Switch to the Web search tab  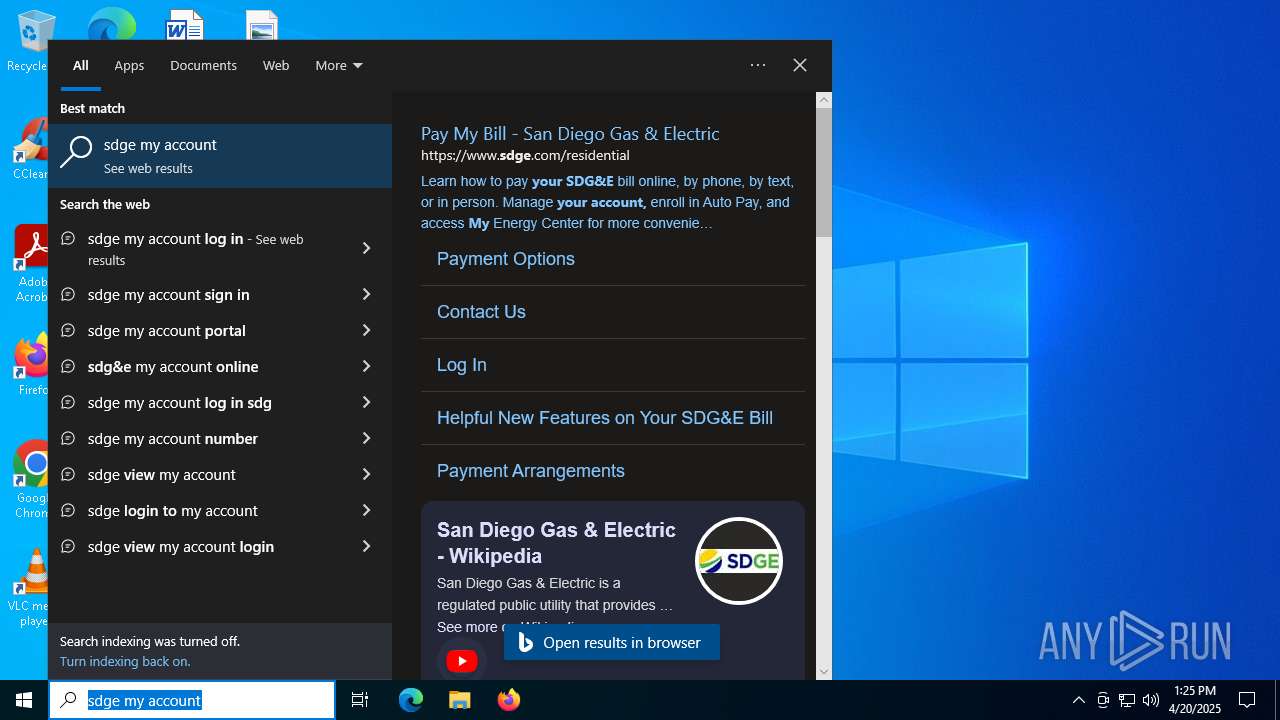pos(276,65)
